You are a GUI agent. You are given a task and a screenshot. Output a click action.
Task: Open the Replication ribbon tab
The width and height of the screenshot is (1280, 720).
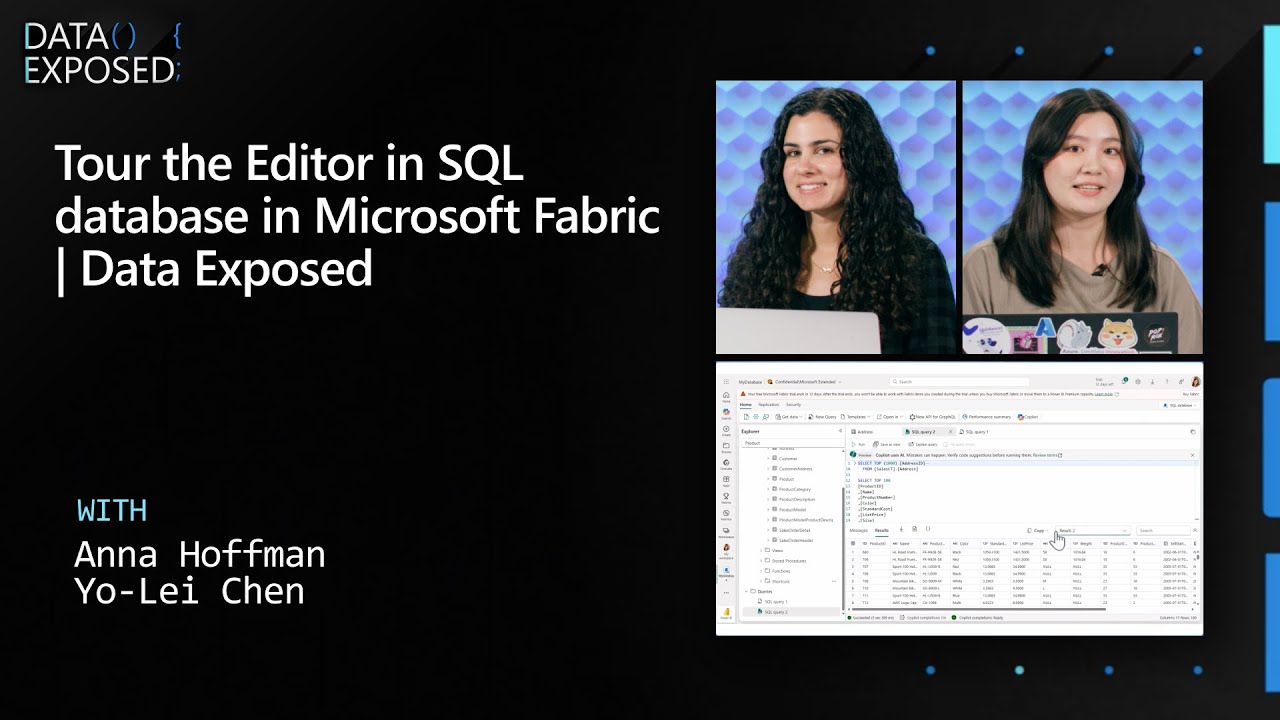click(768, 404)
